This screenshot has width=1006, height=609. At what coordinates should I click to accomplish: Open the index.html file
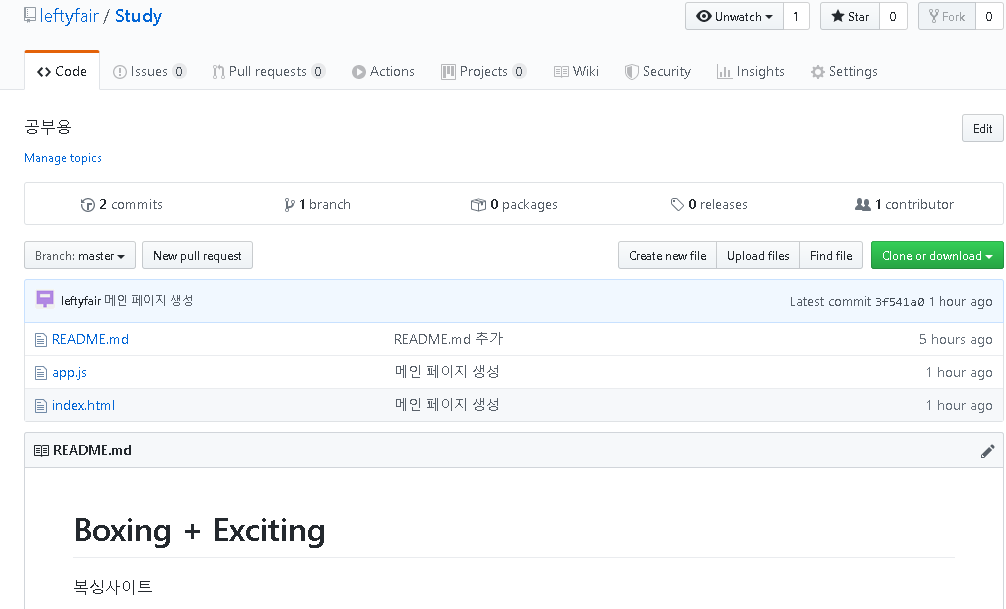click(x=83, y=405)
